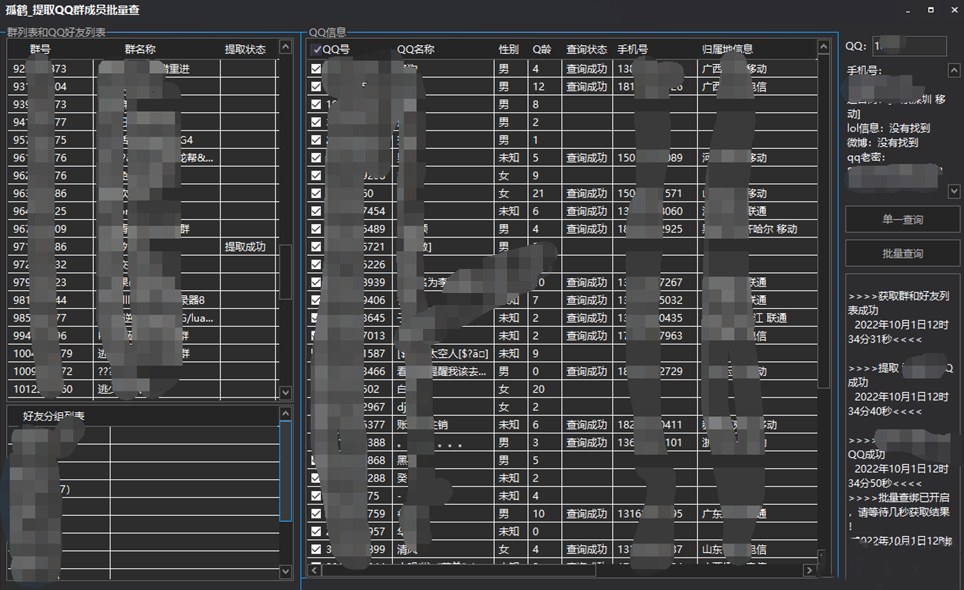The image size is (964, 590).
Task: Sort by the 群号 column header
Action: (x=41, y=49)
